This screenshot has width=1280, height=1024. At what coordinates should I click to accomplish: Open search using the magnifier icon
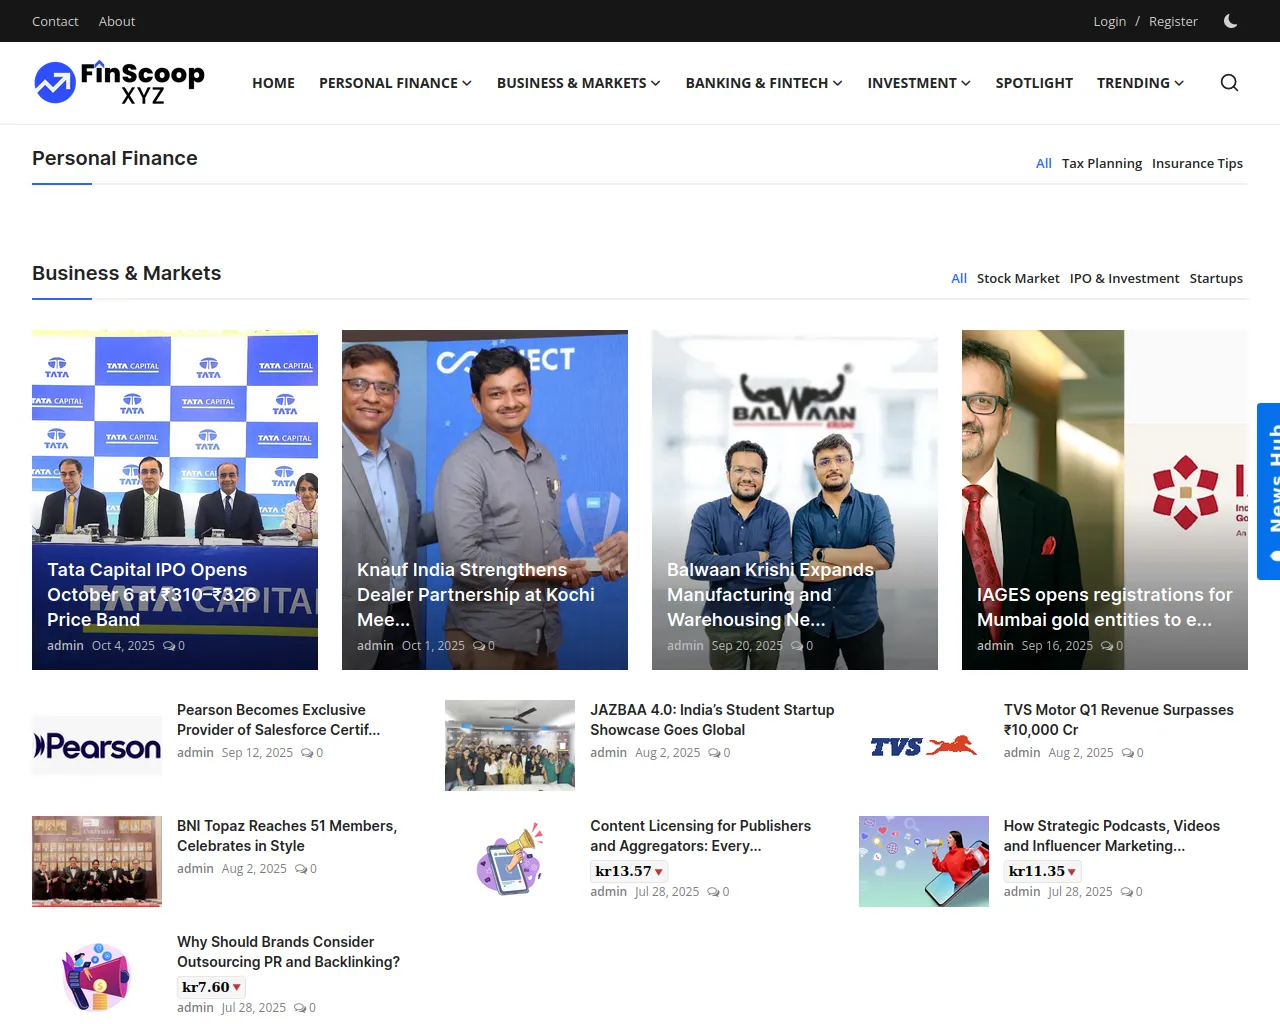click(x=1229, y=83)
